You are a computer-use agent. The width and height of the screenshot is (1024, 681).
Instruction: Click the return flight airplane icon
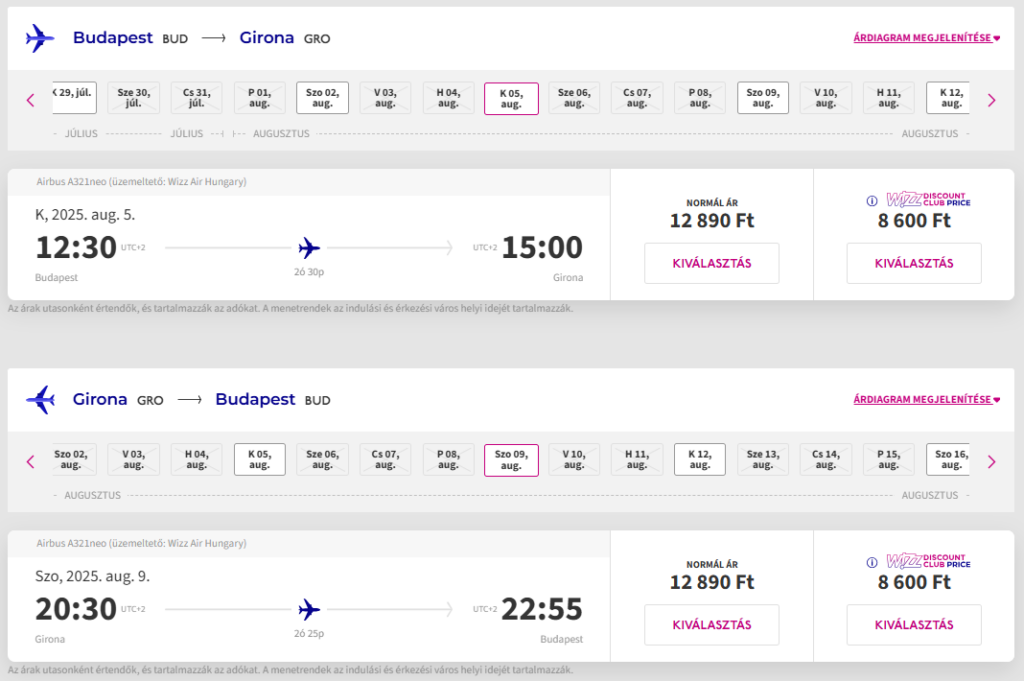[40, 400]
